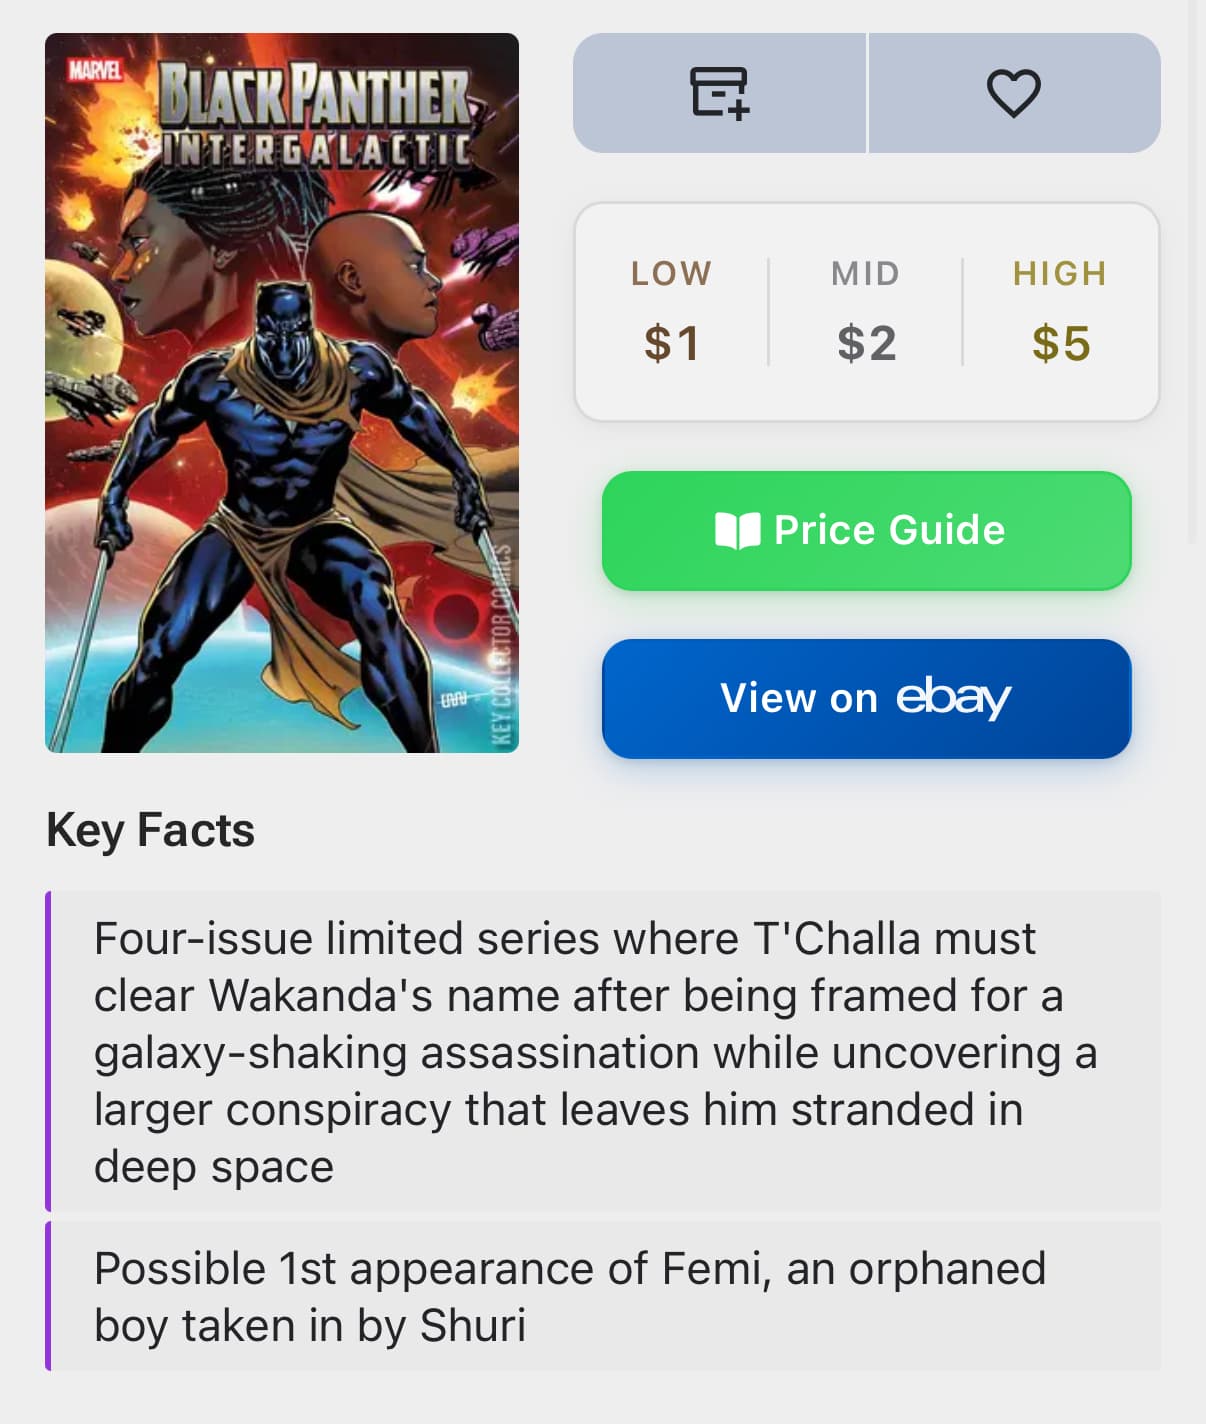Click the Marvel logo on the cover

(95, 70)
